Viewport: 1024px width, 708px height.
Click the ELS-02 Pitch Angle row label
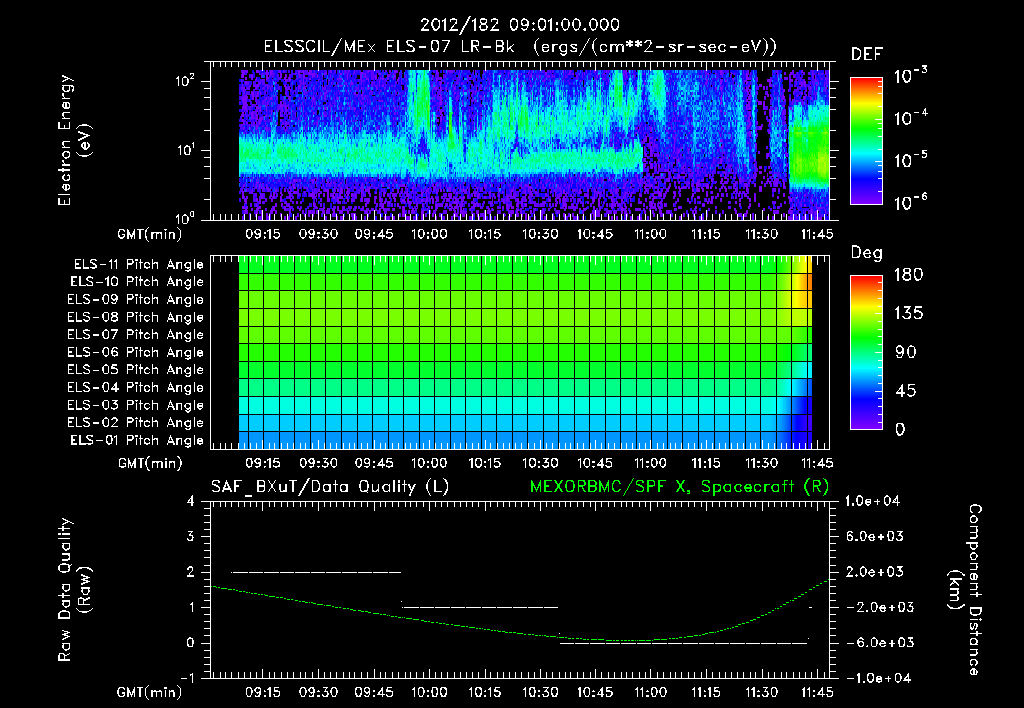coord(136,423)
